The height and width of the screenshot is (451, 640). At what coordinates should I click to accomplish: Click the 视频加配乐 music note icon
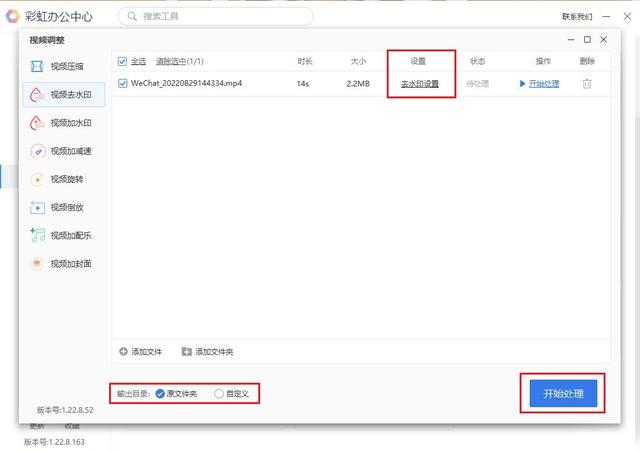coord(38,235)
